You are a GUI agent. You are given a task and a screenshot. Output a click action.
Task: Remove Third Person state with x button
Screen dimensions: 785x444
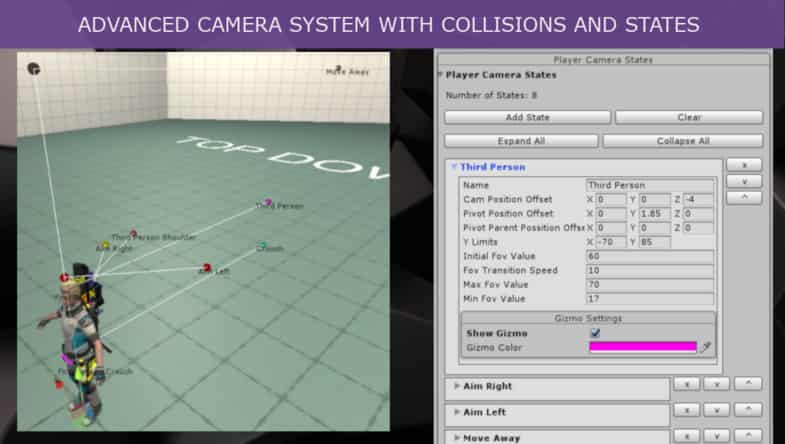click(x=744, y=164)
